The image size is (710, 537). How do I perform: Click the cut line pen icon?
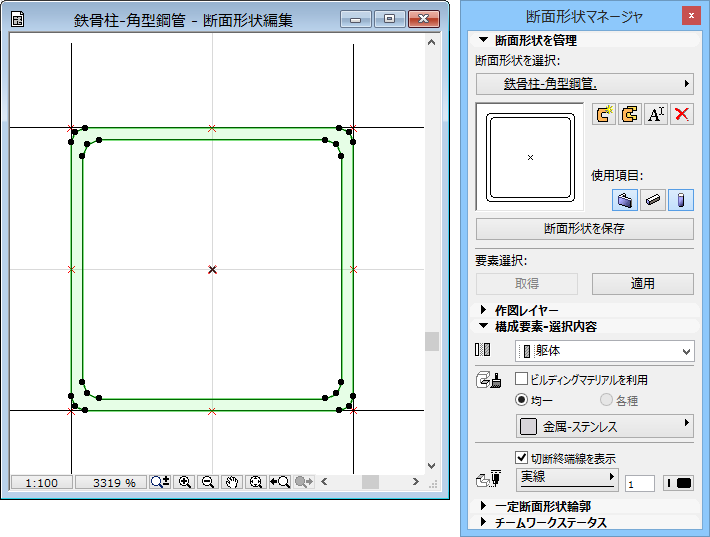click(x=489, y=479)
